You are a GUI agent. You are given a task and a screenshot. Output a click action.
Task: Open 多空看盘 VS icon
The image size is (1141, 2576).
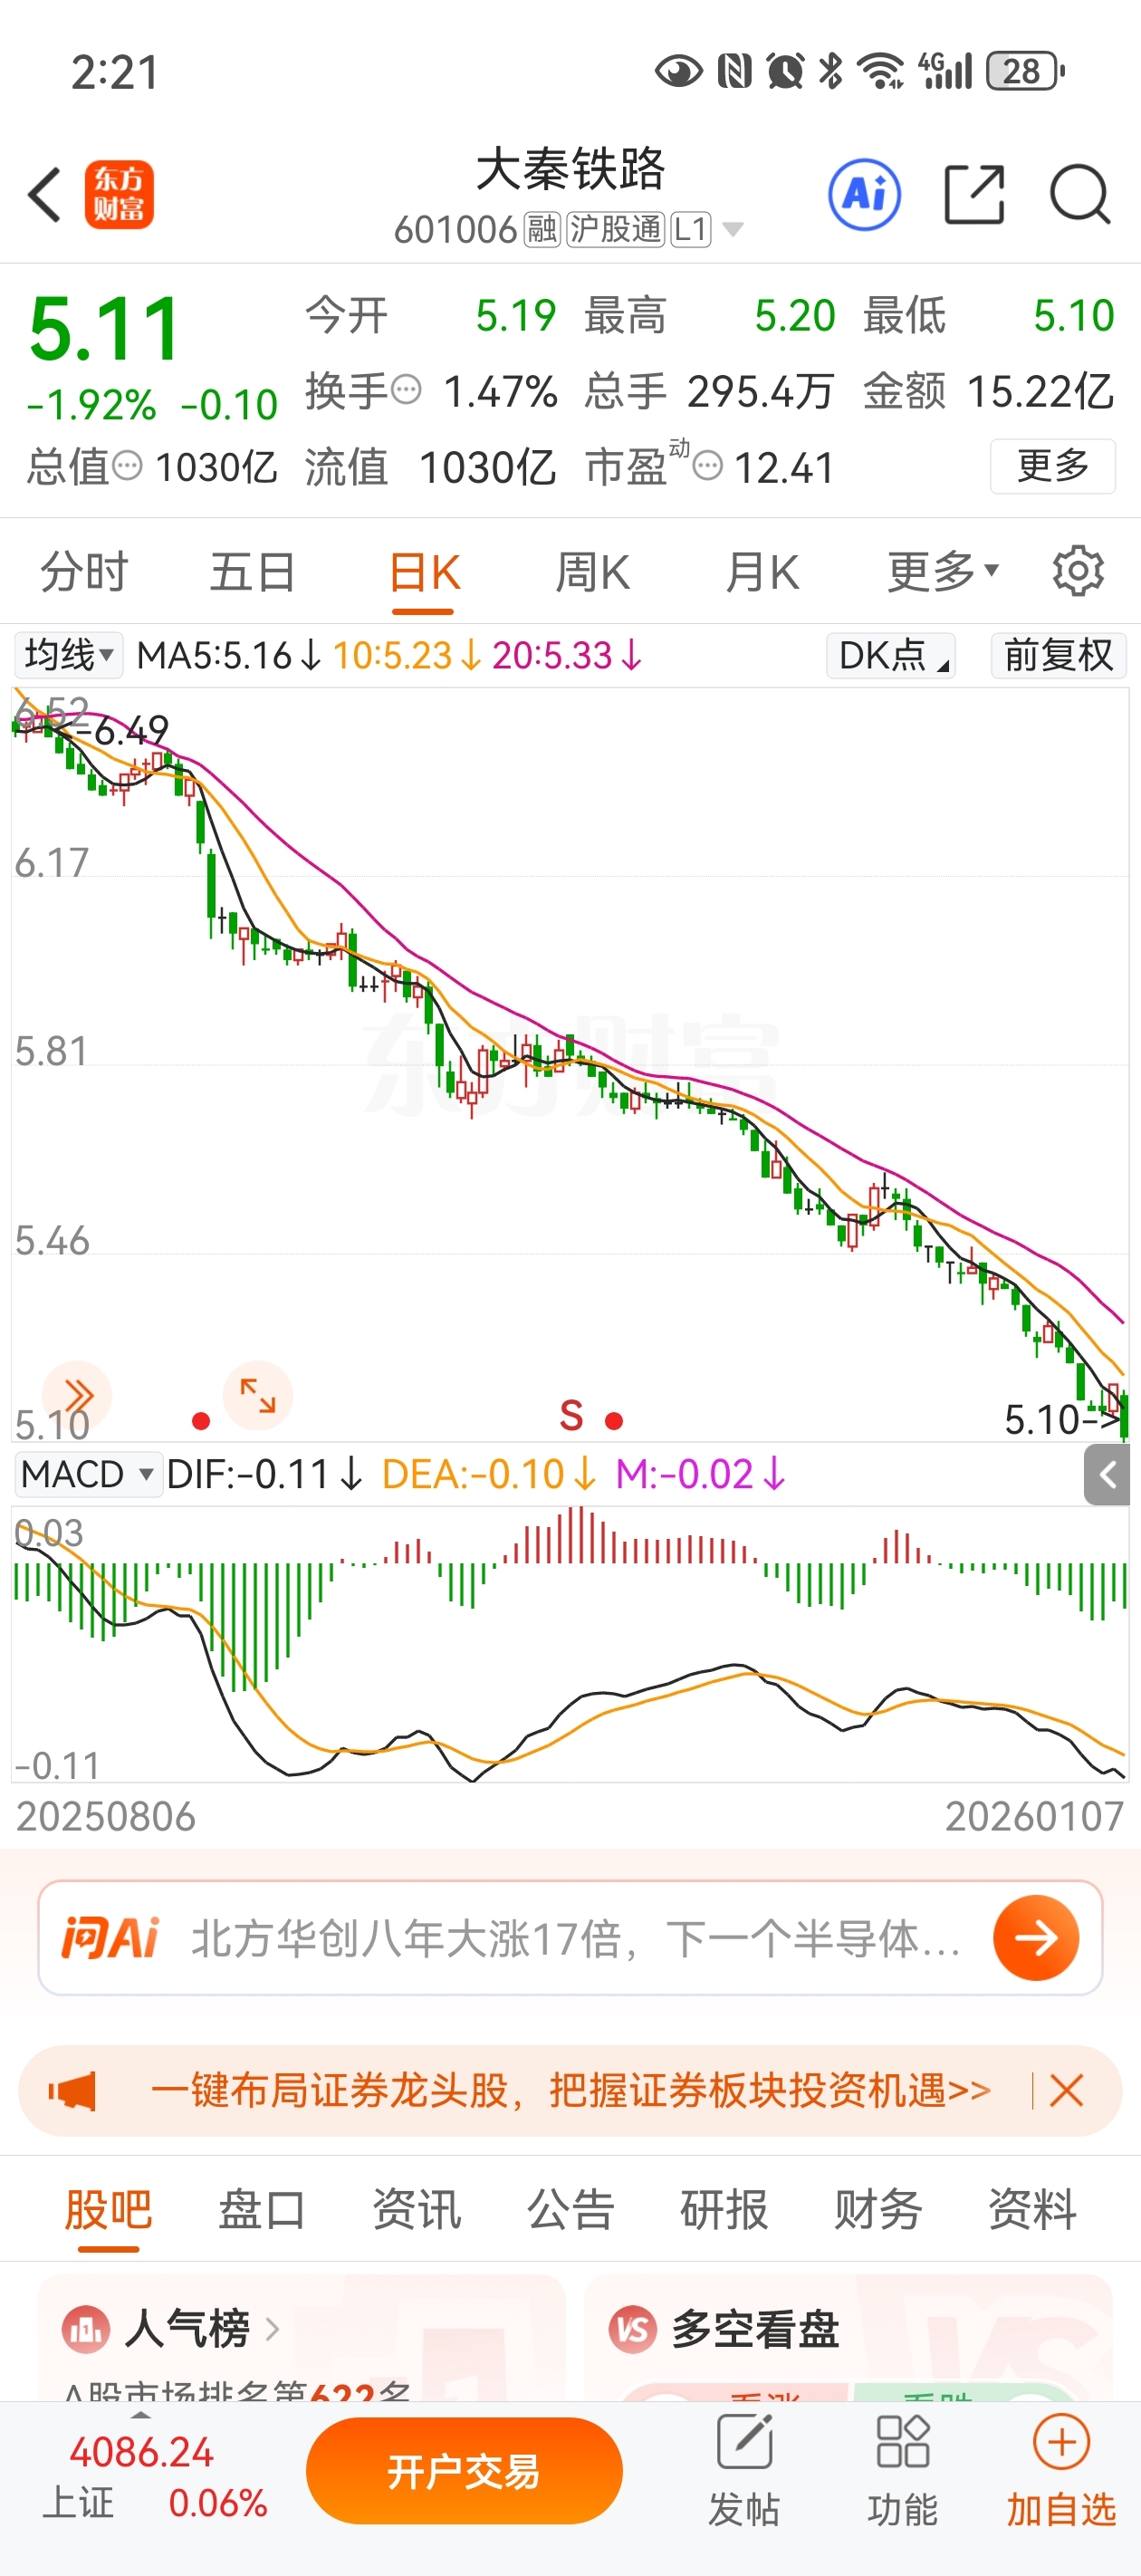pos(633,2329)
